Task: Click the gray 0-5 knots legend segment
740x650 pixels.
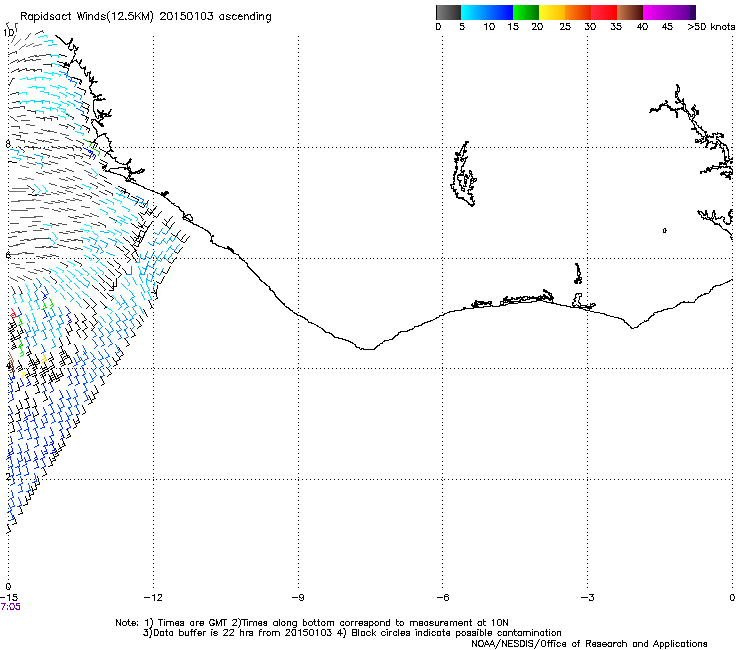Action: tap(448, 12)
